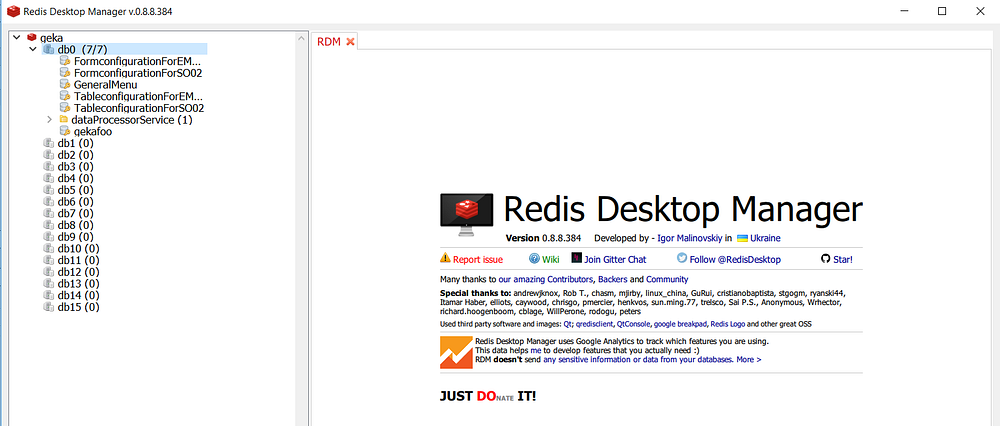Click the GeneralMenu key icon
Image resolution: width=1000 pixels, height=426 pixels.
click(64, 85)
